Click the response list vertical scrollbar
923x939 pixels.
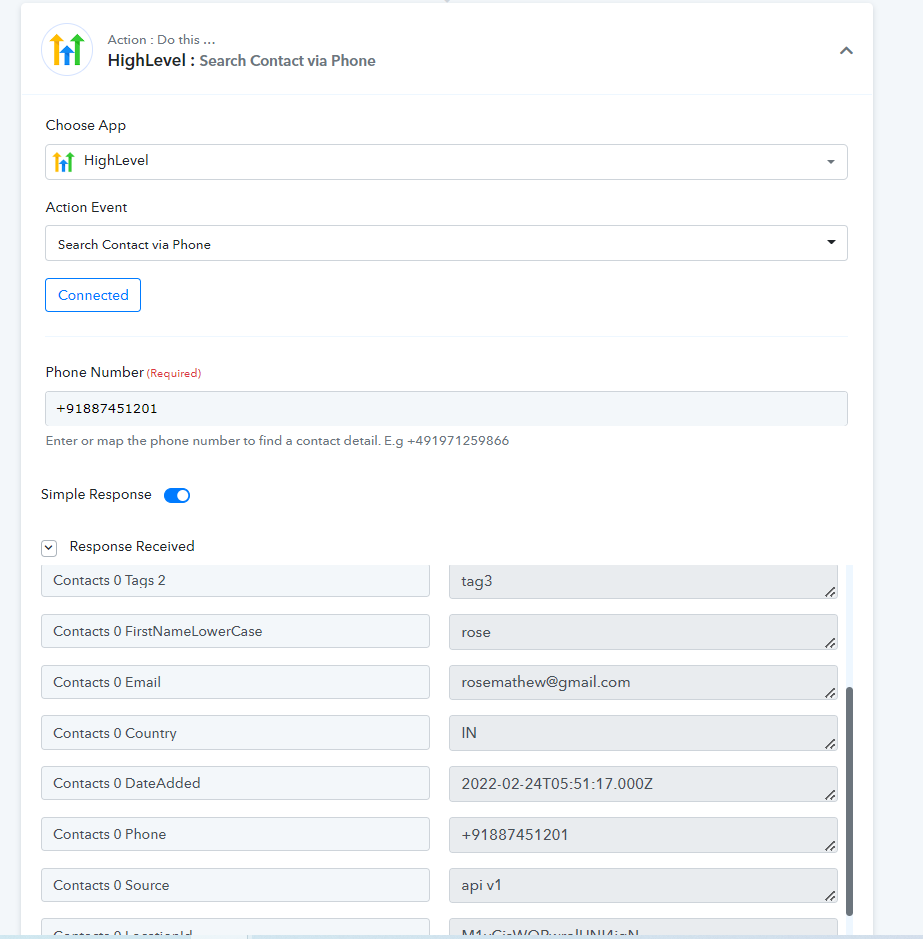[x=849, y=801]
